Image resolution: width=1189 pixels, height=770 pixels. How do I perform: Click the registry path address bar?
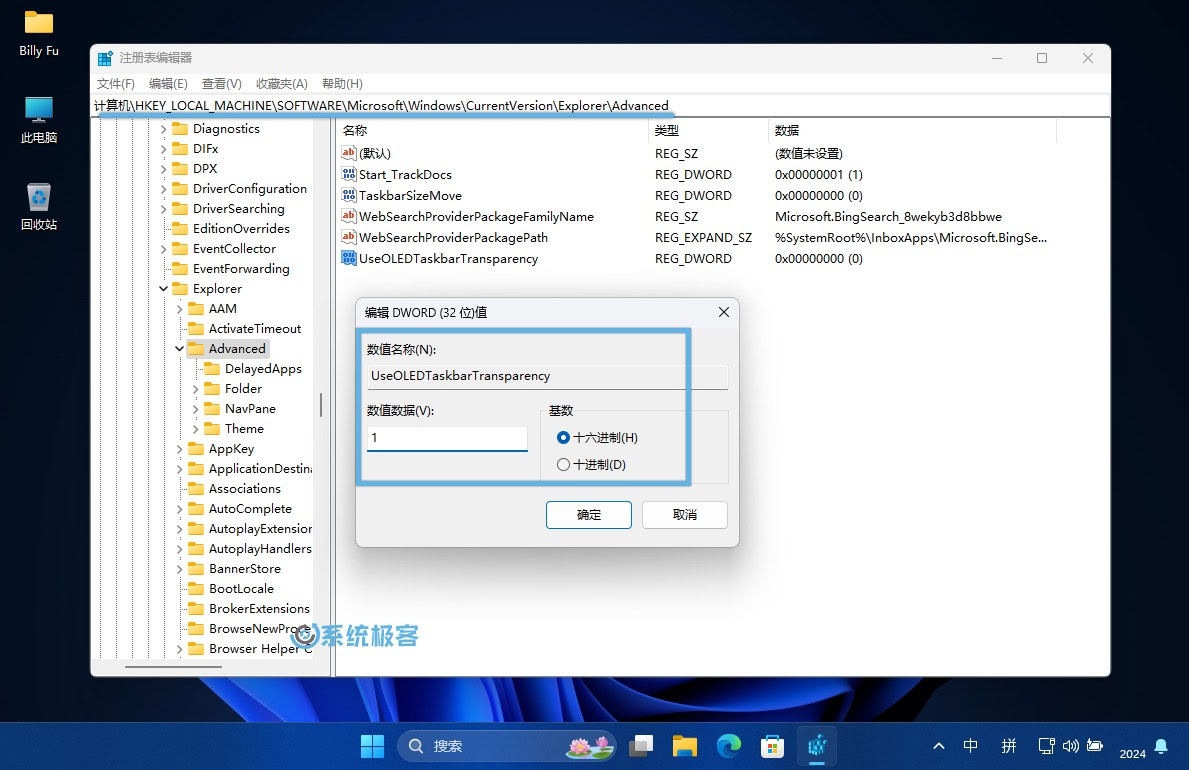tap(601, 105)
